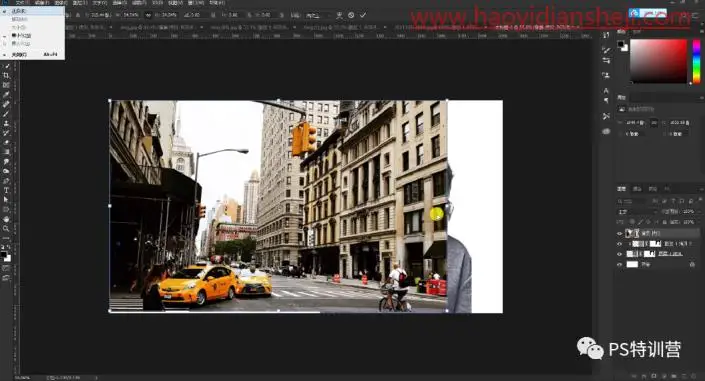Image resolution: width=705 pixels, height=381 pixels.
Task: Open the Properties panel flyout menu
Action: coord(701,98)
